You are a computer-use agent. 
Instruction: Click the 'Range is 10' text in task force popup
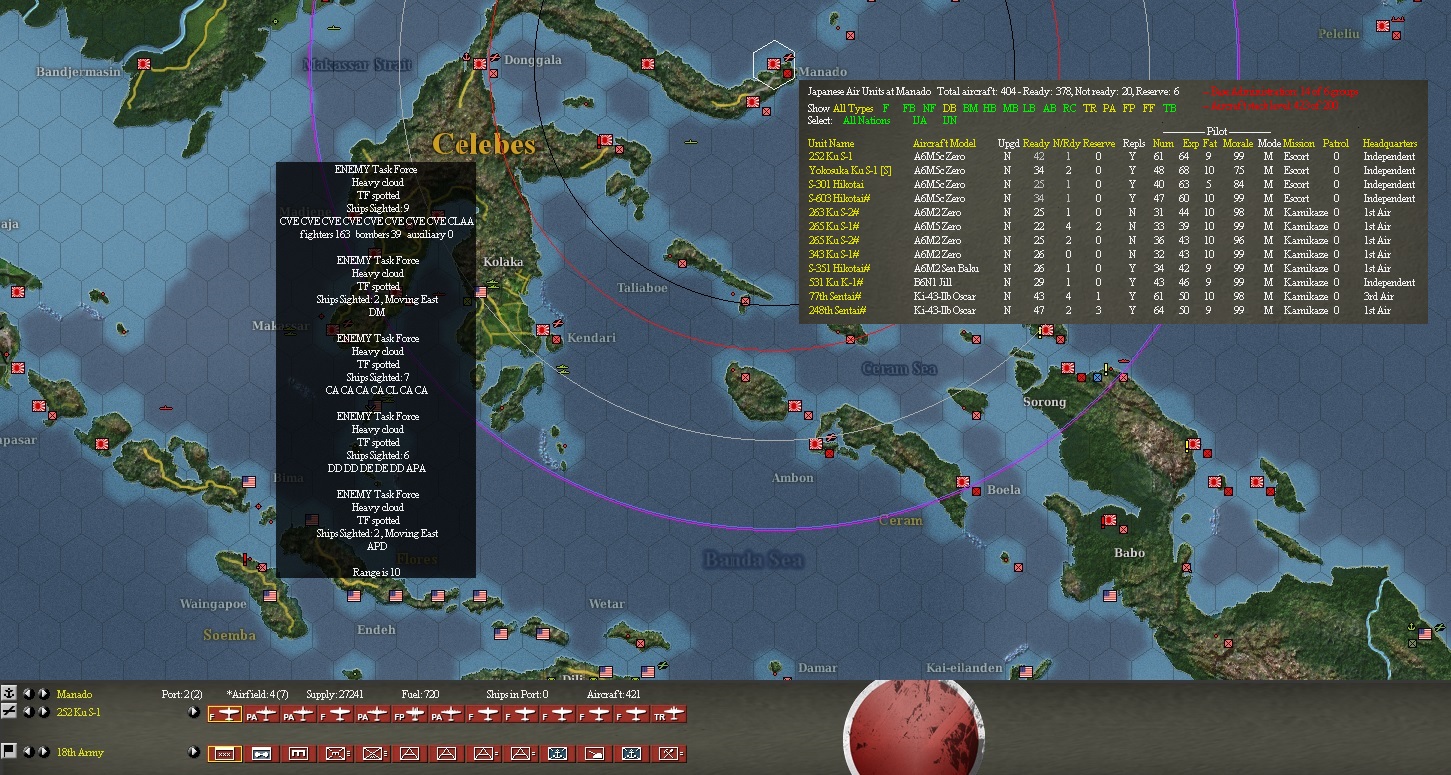pyautogui.click(x=376, y=572)
